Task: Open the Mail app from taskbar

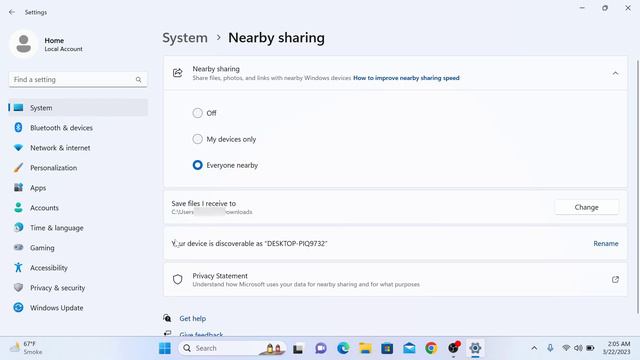Action: click(x=409, y=348)
